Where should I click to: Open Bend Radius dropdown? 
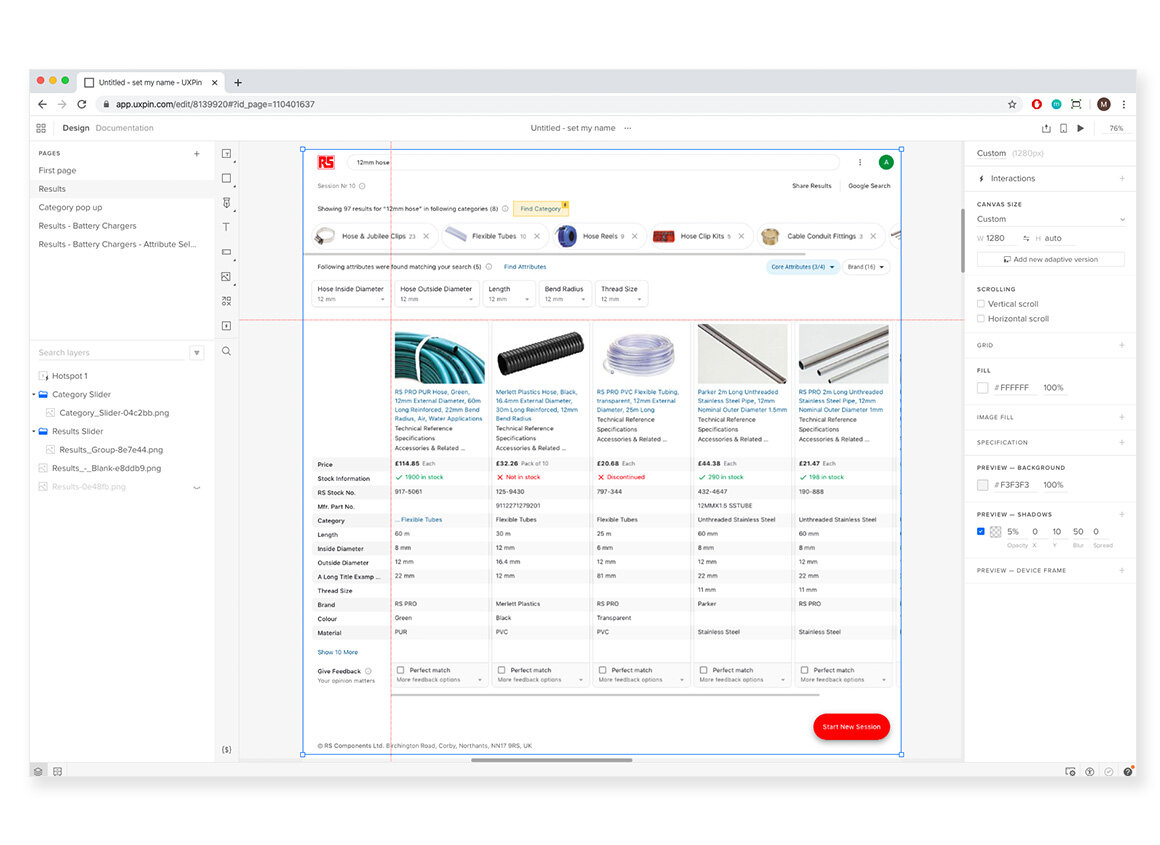click(565, 294)
